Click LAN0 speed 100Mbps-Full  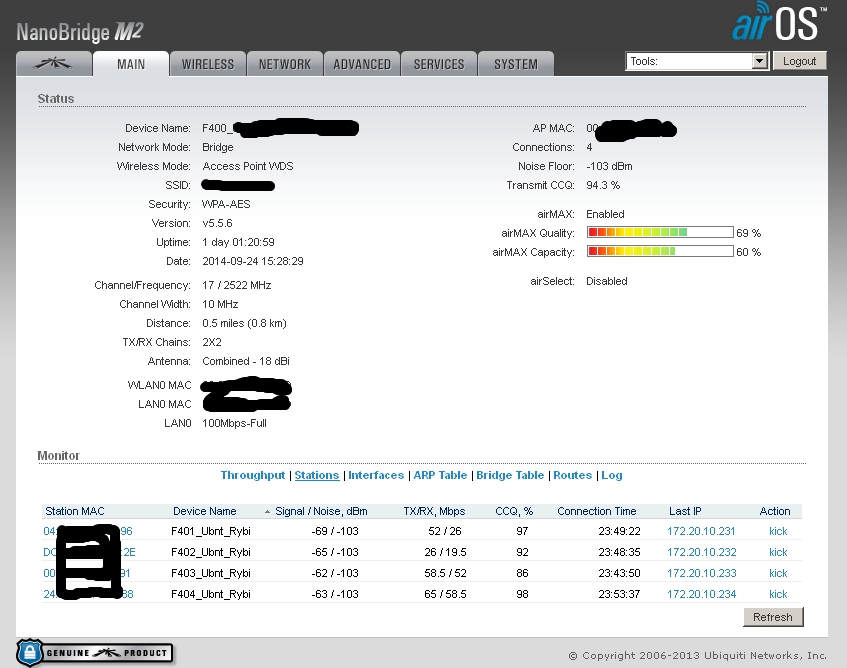(234, 423)
